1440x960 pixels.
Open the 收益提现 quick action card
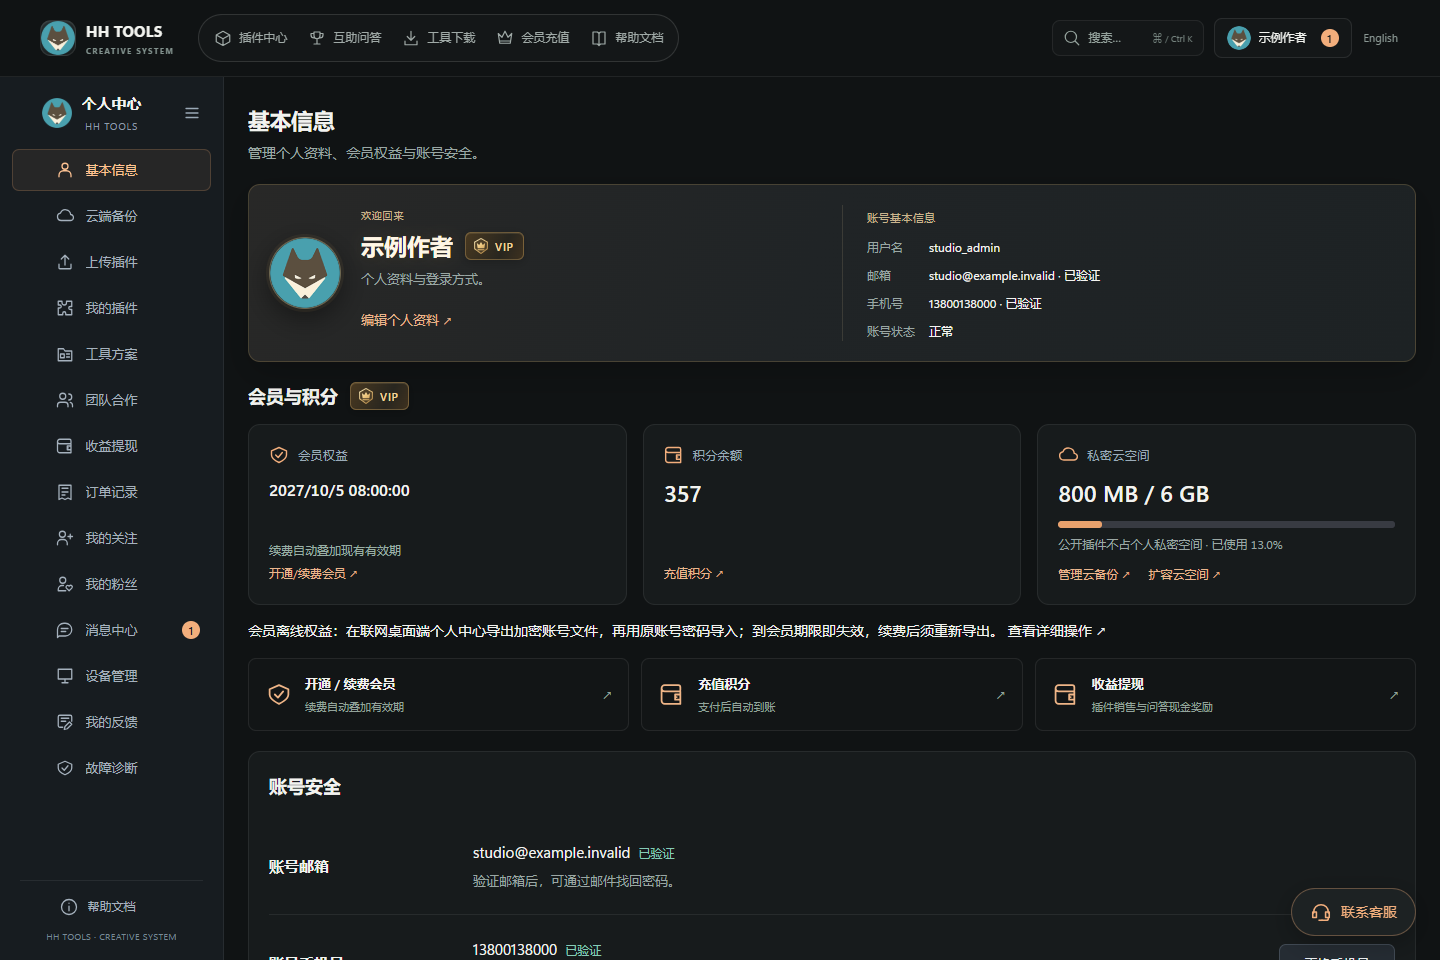click(1225, 694)
